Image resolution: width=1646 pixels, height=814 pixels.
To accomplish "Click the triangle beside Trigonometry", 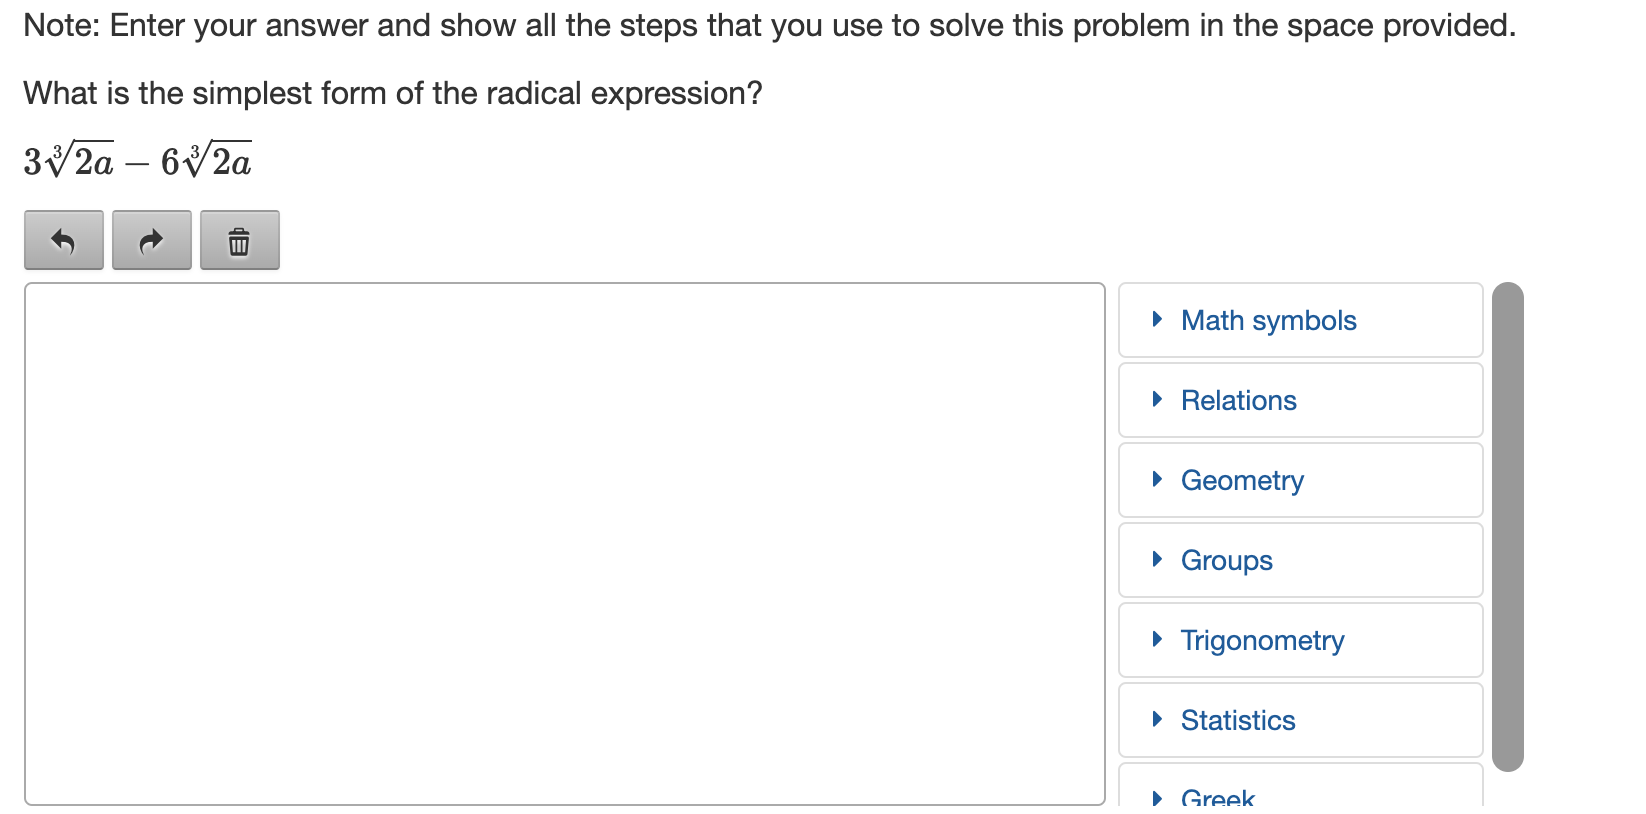I will (x=1157, y=639).
